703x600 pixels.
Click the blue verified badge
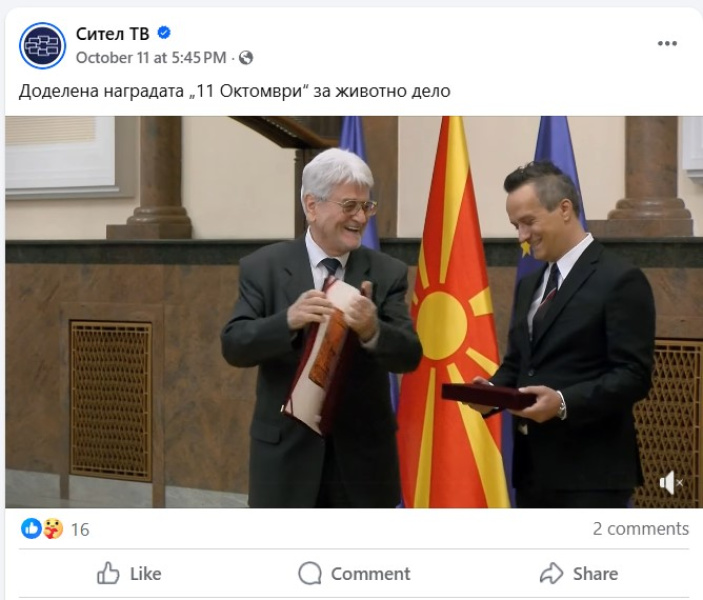pos(164,33)
